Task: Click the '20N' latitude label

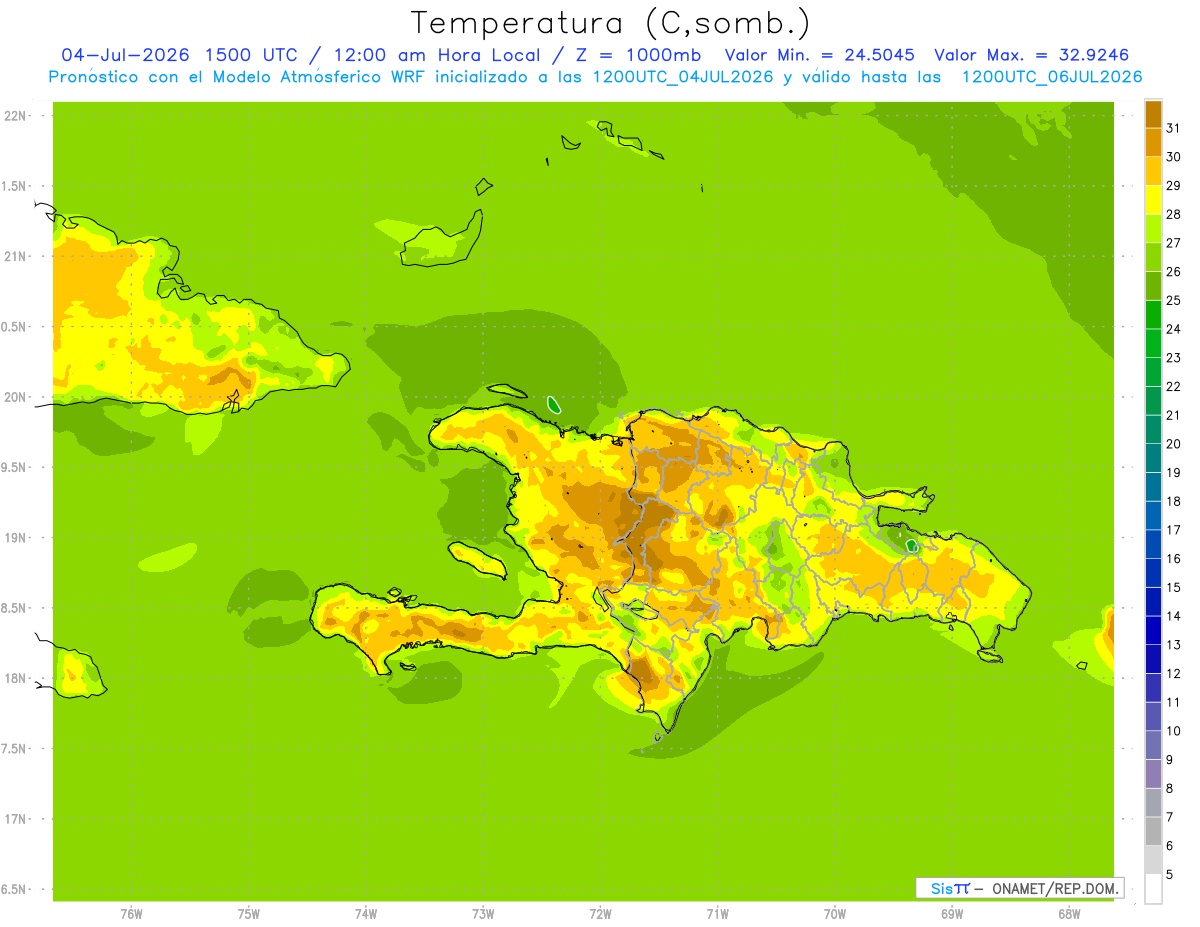Action: [x=15, y=397]
